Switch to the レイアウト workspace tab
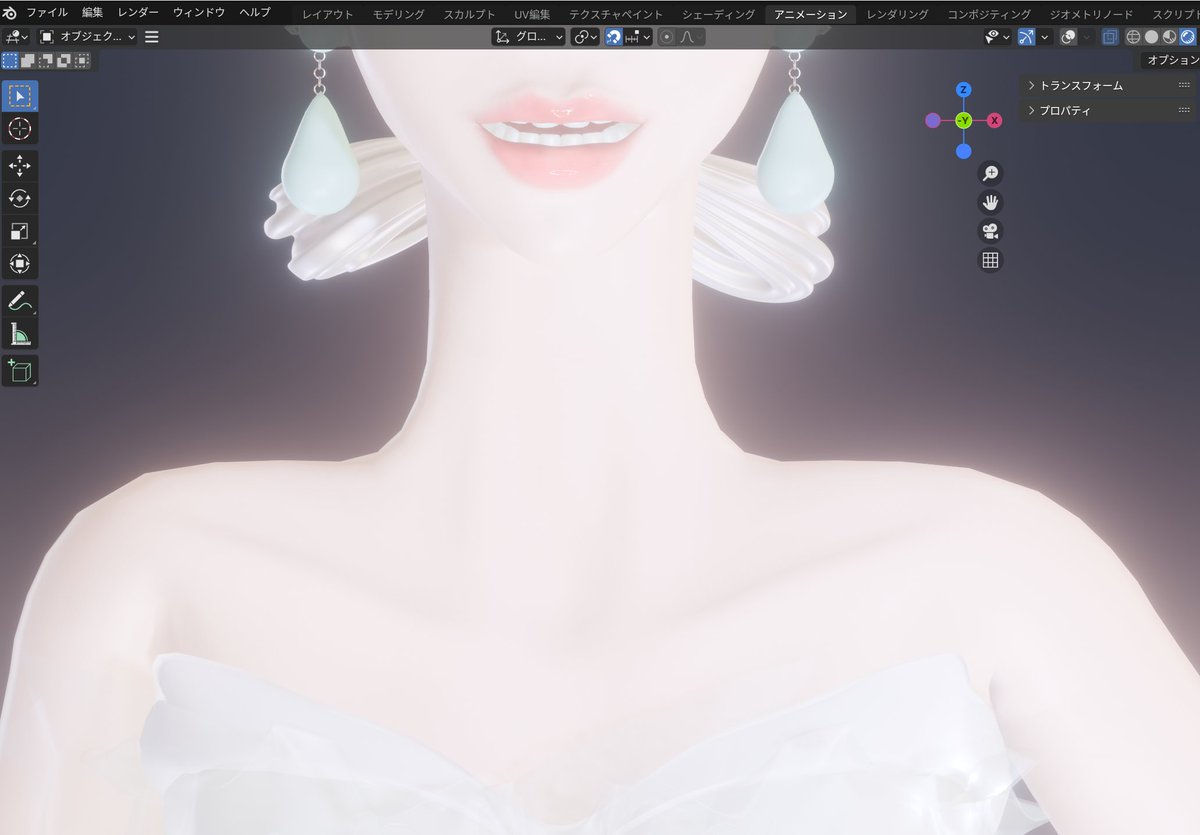The image size is (1200, 835). pos(328,14)
